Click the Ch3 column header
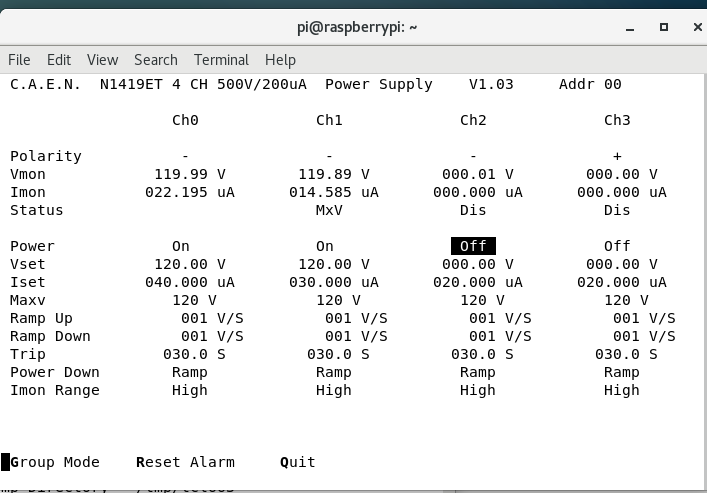707x493 pixels. click(x=617, y=120)
